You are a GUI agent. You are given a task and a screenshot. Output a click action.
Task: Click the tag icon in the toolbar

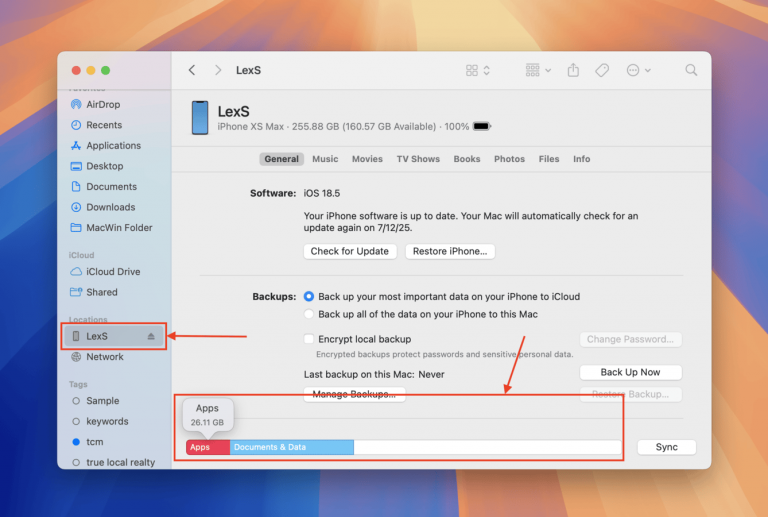tap(602, 70)
